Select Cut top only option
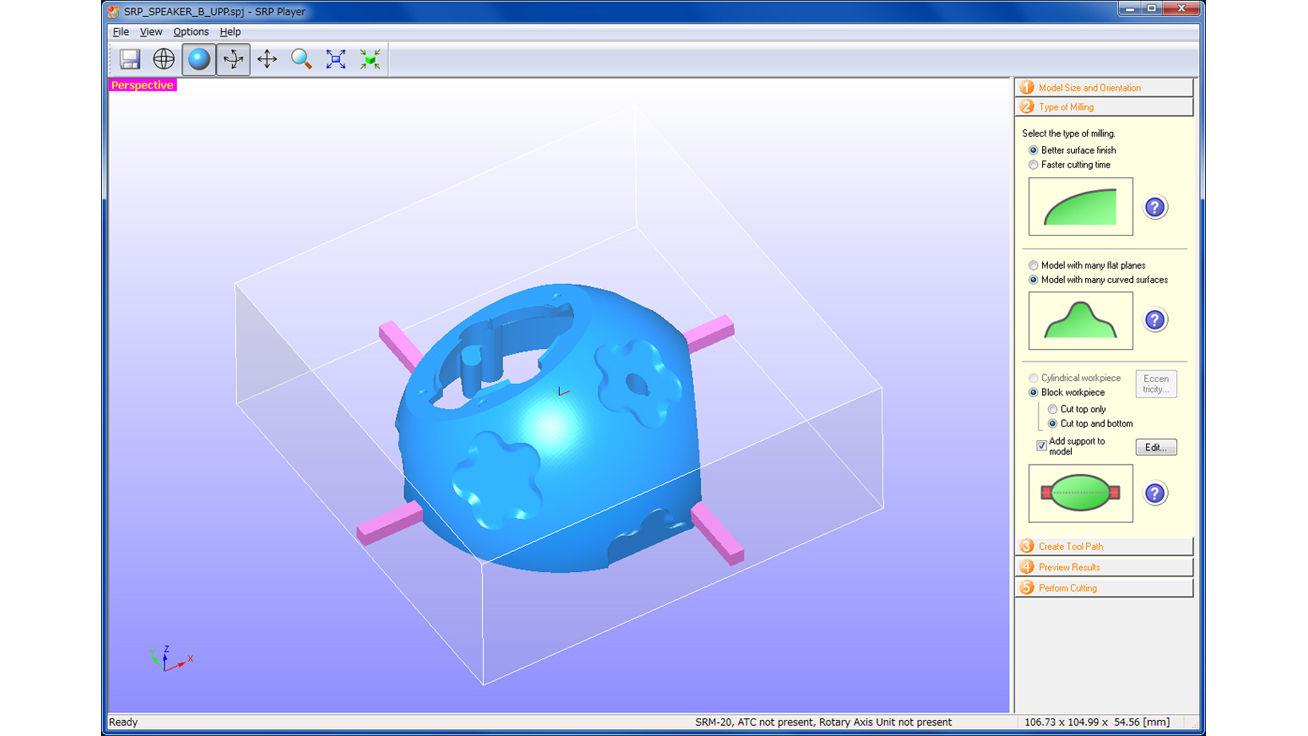The height and width of the screenshot is (736, 1308). [1053, 409]
